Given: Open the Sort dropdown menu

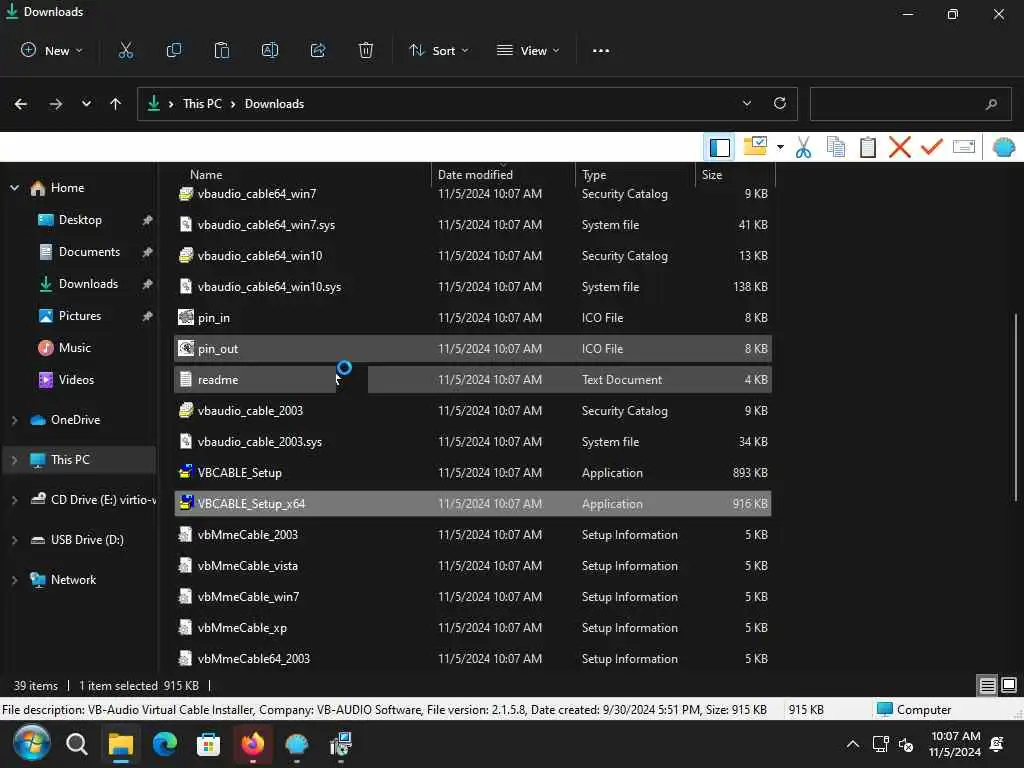Looking at the screenshot, I should pos(438,50).
